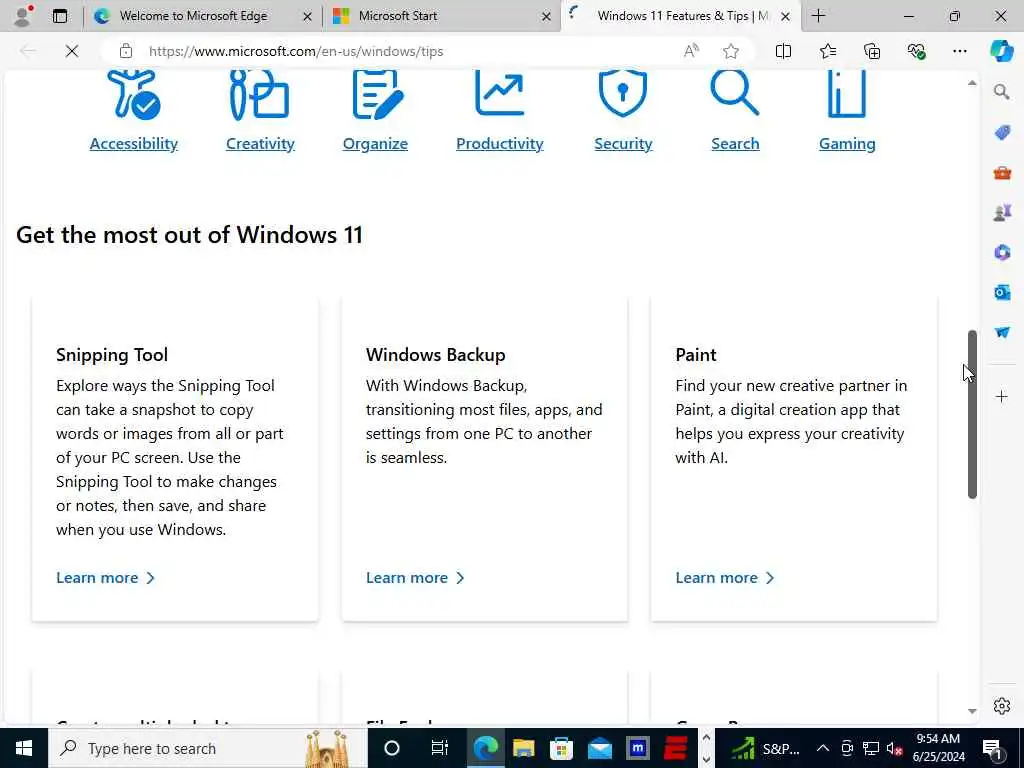
Task: Open the Organize category icon
Action: pyautogui.click(x=377, y=95)
